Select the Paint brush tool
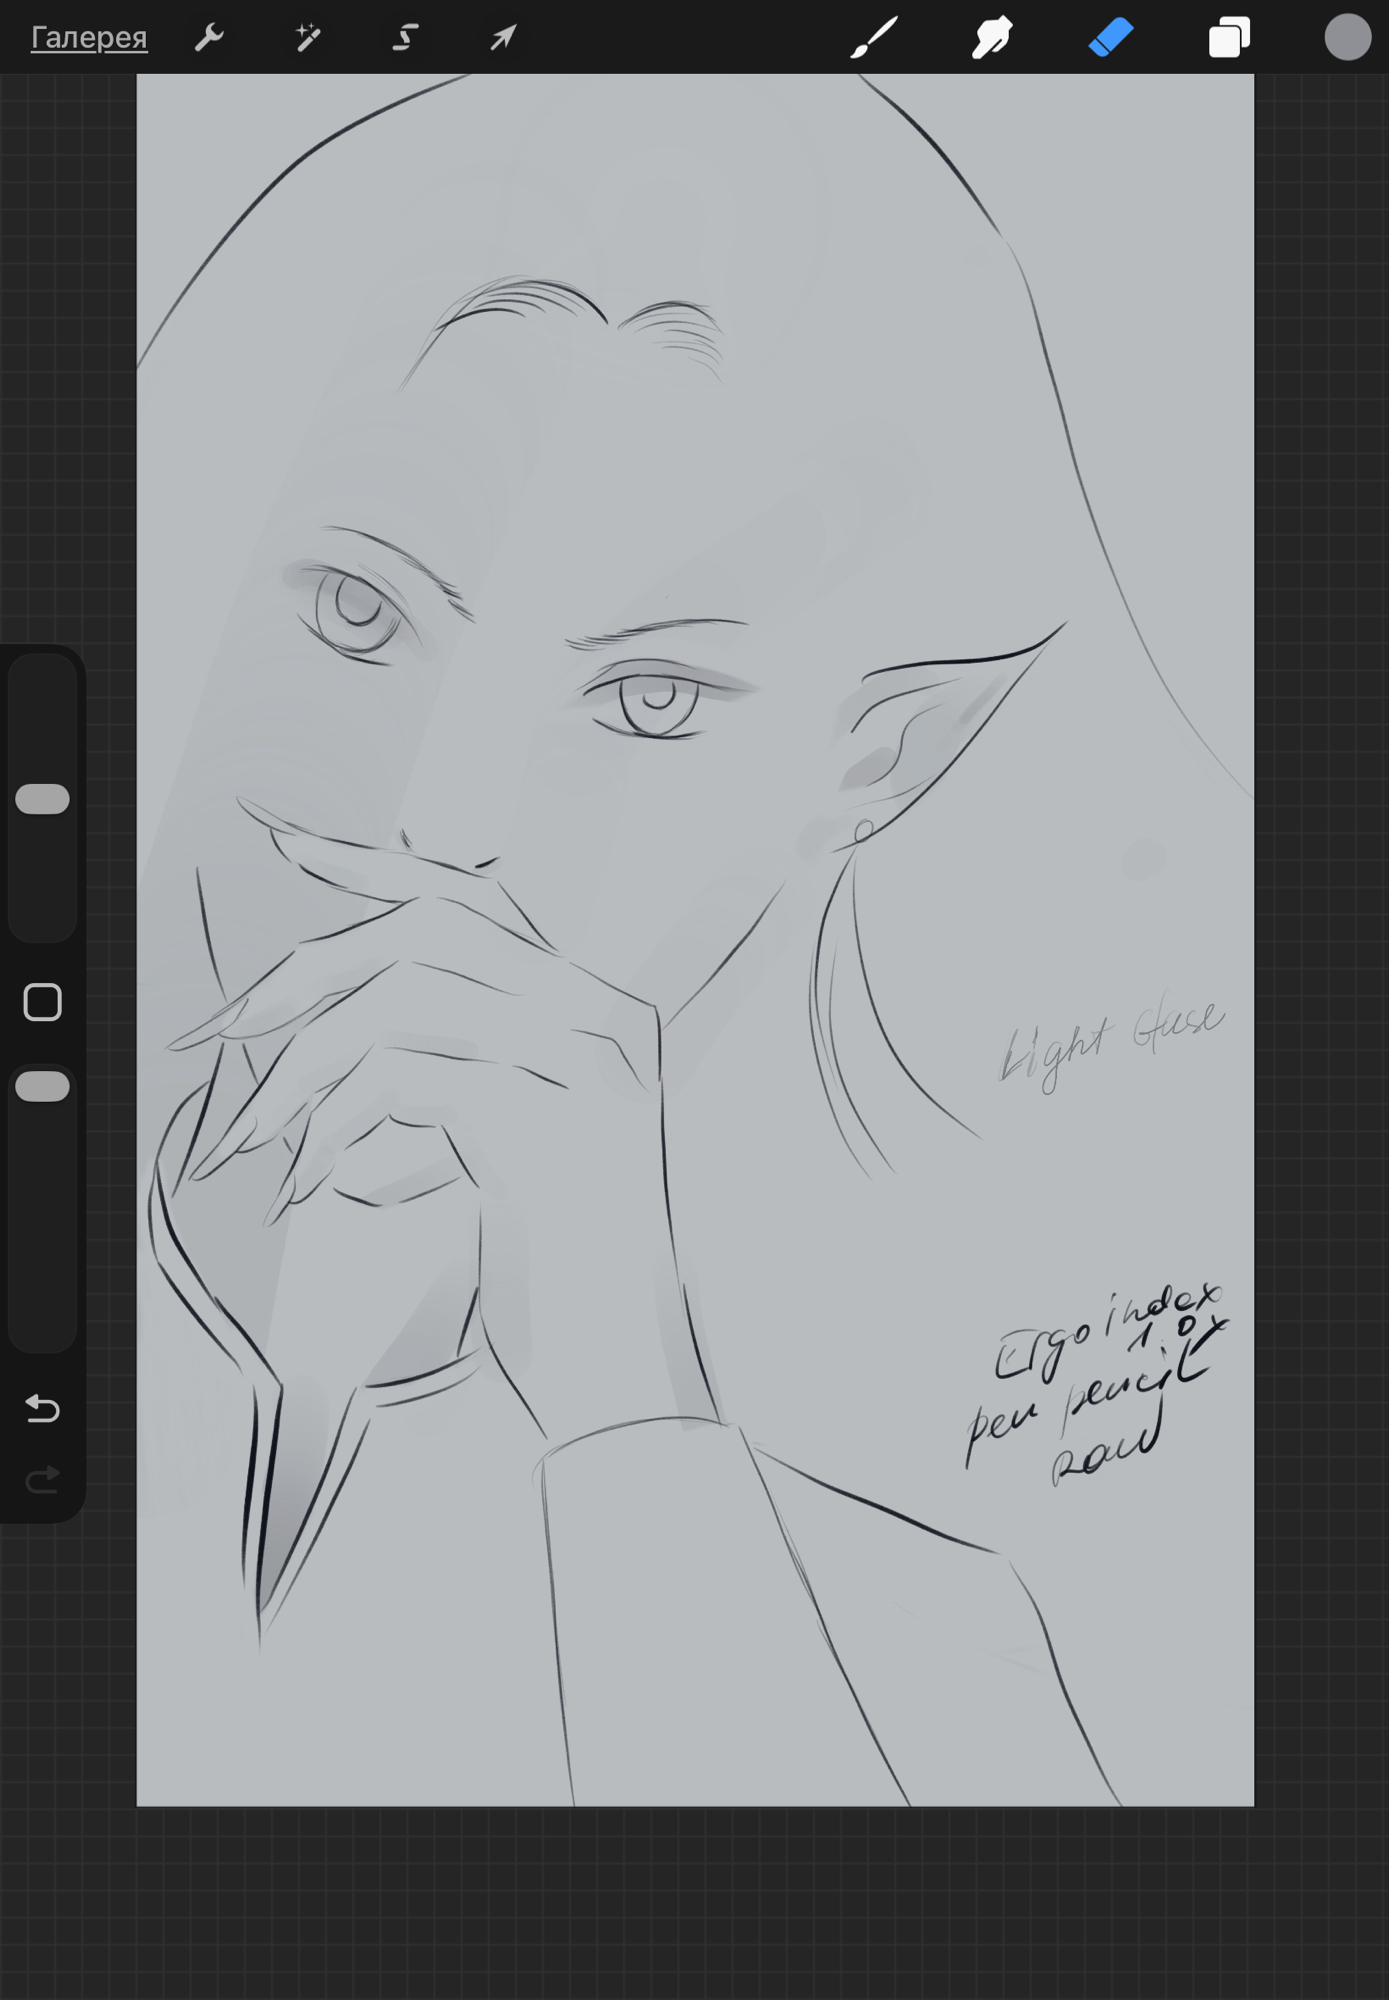The height and width of the screenshot is (2000, 1389). (x=874, y=38)
